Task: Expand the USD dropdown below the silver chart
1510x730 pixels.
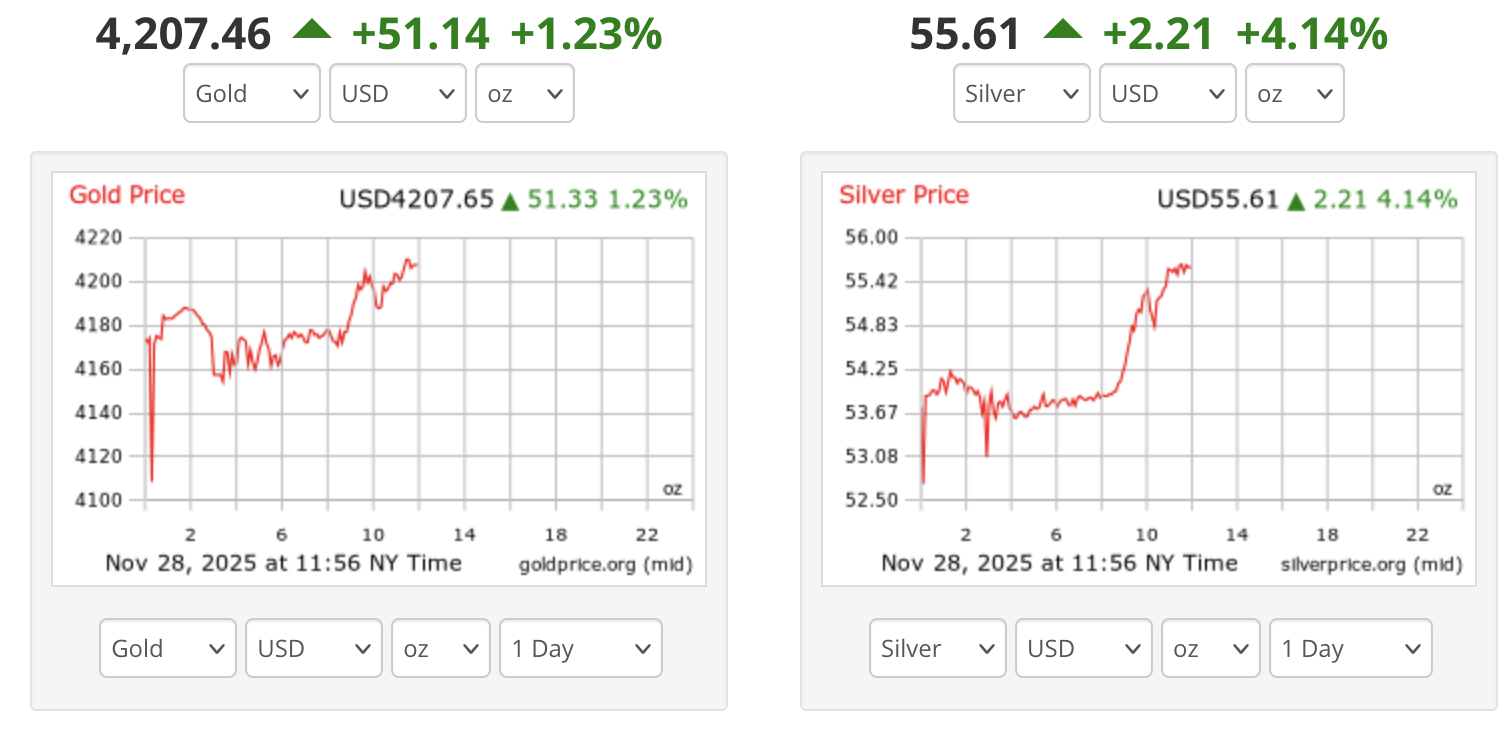Action: (1084, 649)
